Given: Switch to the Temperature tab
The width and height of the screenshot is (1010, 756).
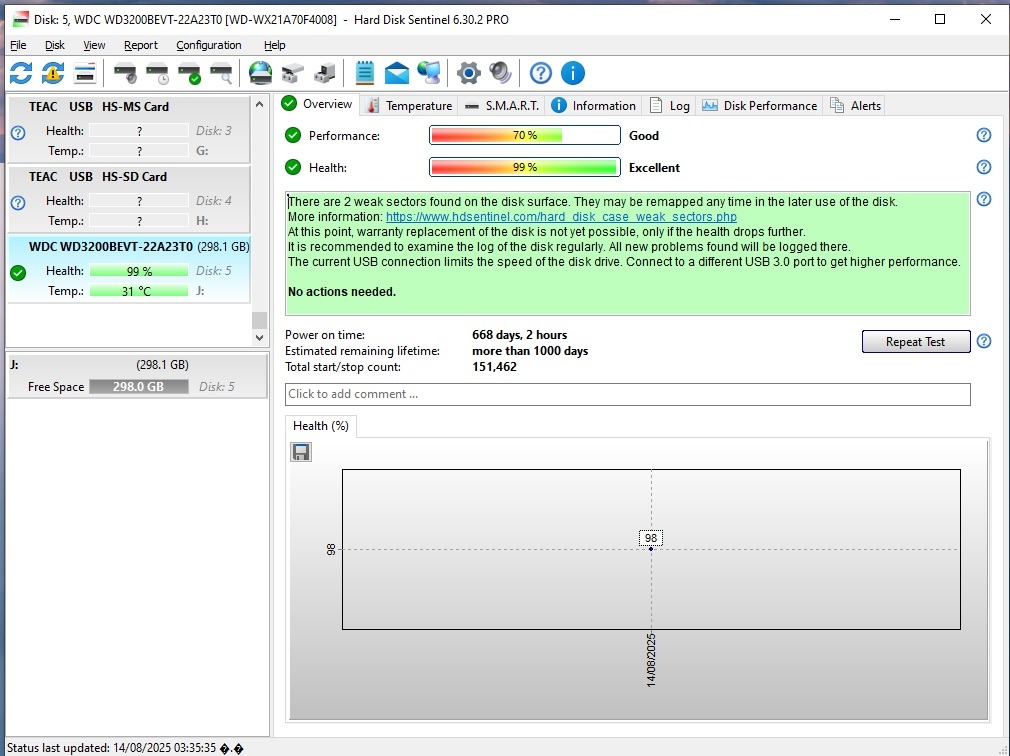Looking at the screenshot, I should pyautogui.click(x=408, y=106).
